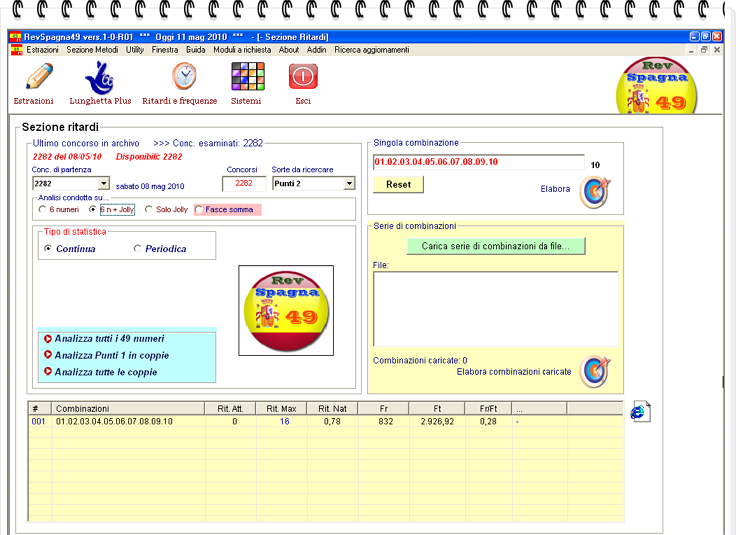
Task: Click row number 001 in results table
Action: coord(38,421)
